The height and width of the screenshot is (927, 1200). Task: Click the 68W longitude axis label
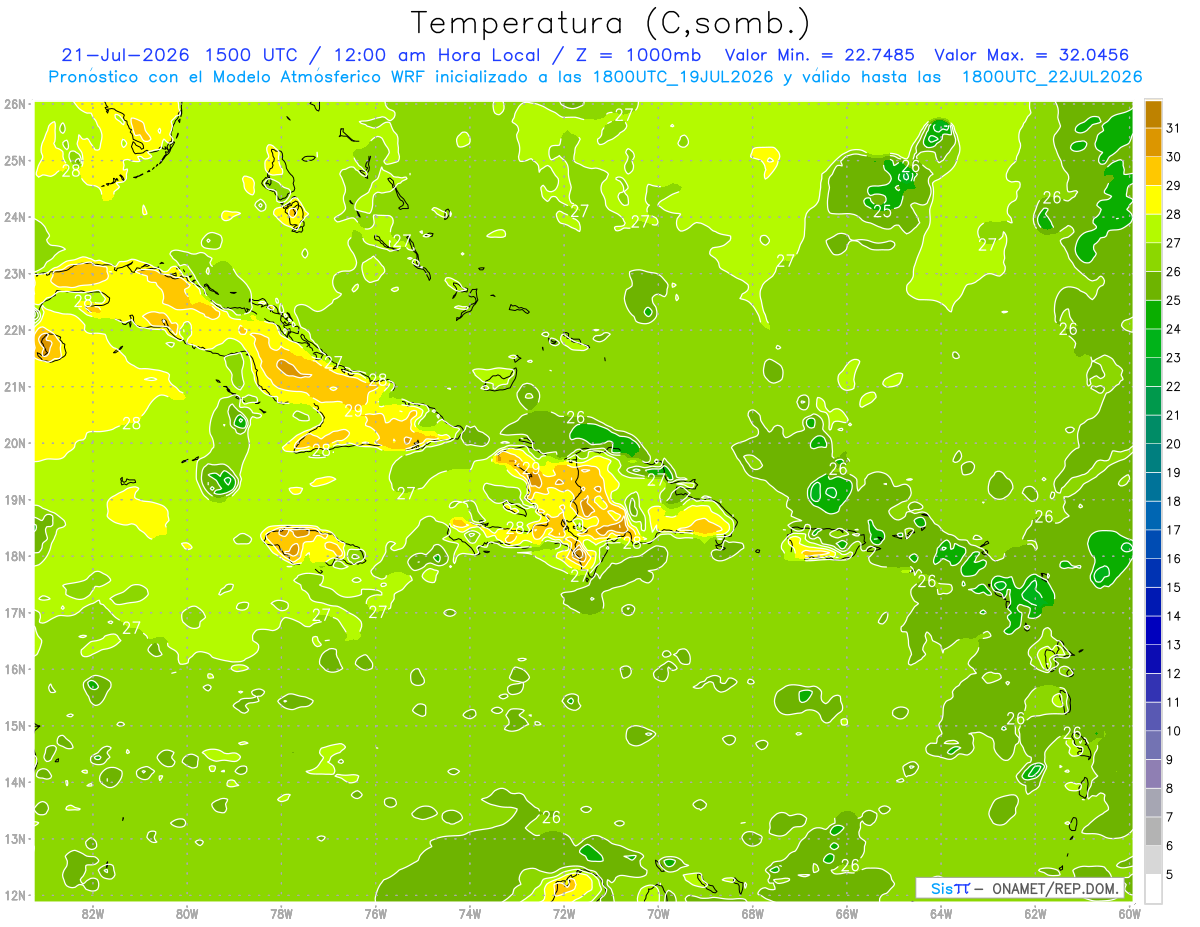752,913
